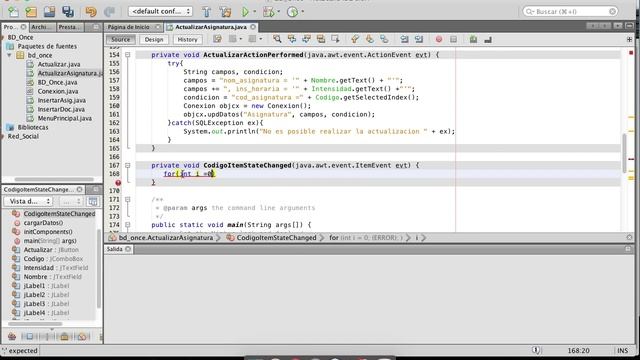Open MenuPrincipal.java in the project tree
This screenshot has width=640, height=360.
[64, 118]
